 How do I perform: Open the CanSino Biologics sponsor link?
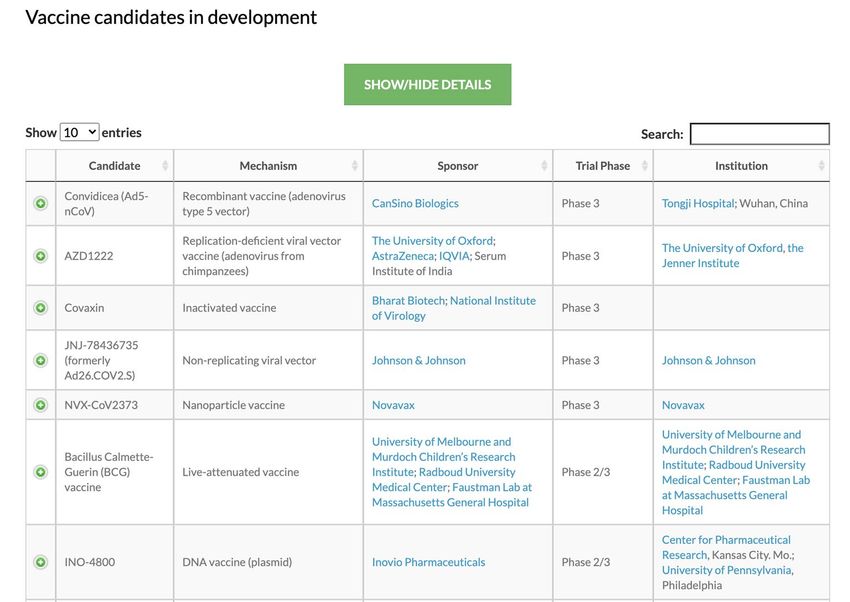(x=415, y=203)
